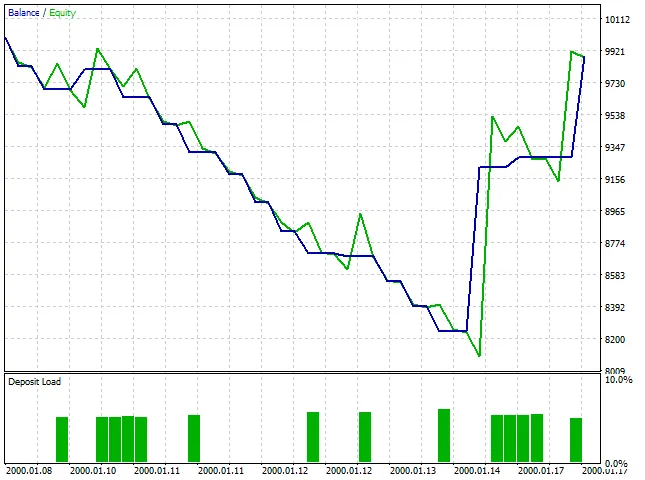Screen dimensions: 645x480
Task: Click the 9921 price axis label
Action: 618,51
